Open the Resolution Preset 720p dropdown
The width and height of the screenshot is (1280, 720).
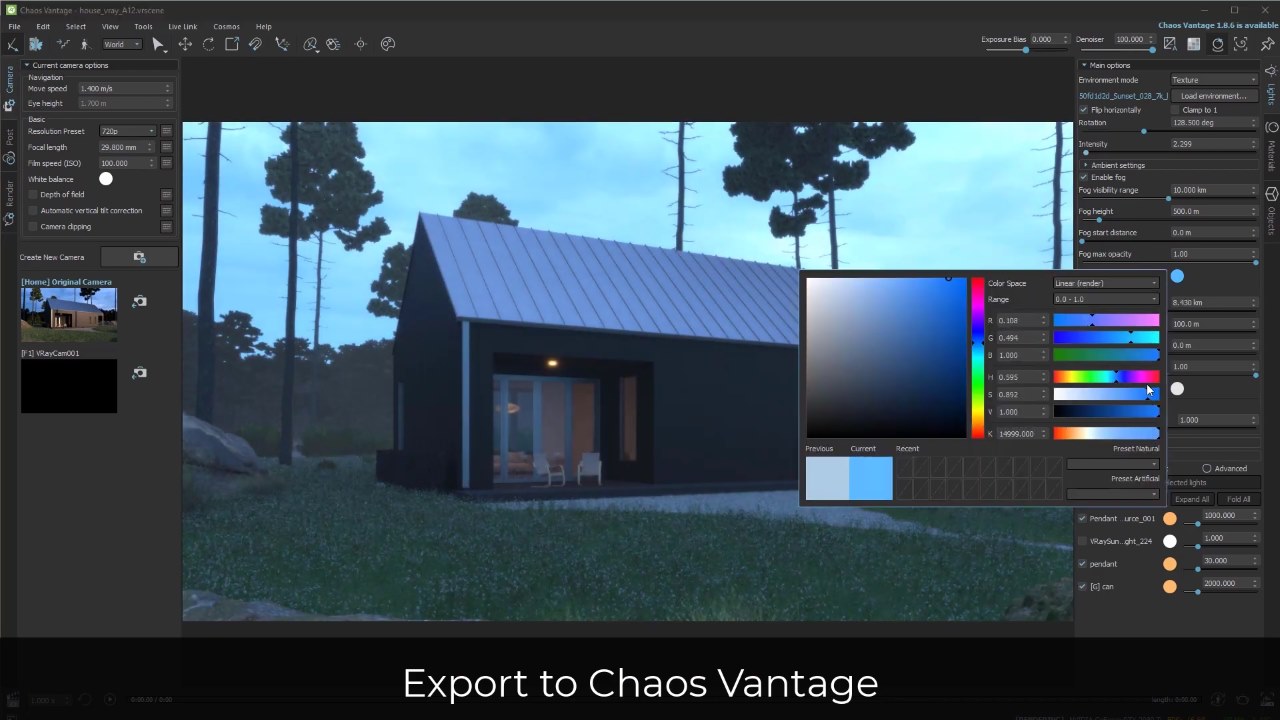(x=127, y=131)
